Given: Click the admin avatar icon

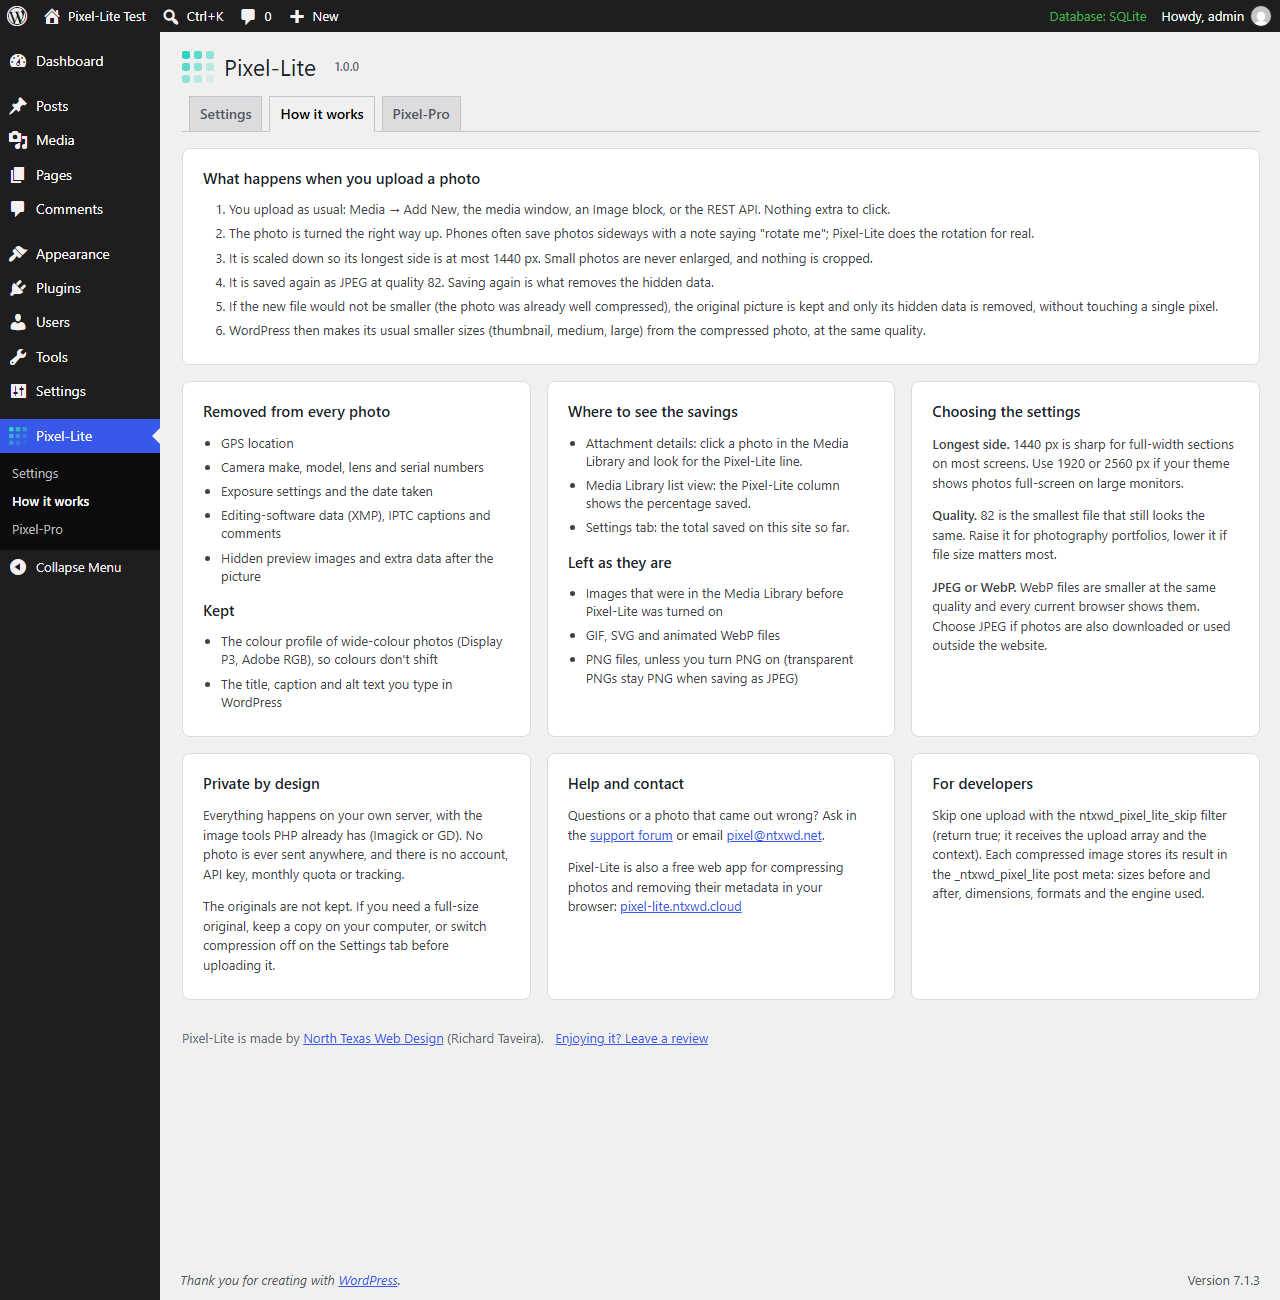Looking at the screenshot, I should click(1261, 16).
